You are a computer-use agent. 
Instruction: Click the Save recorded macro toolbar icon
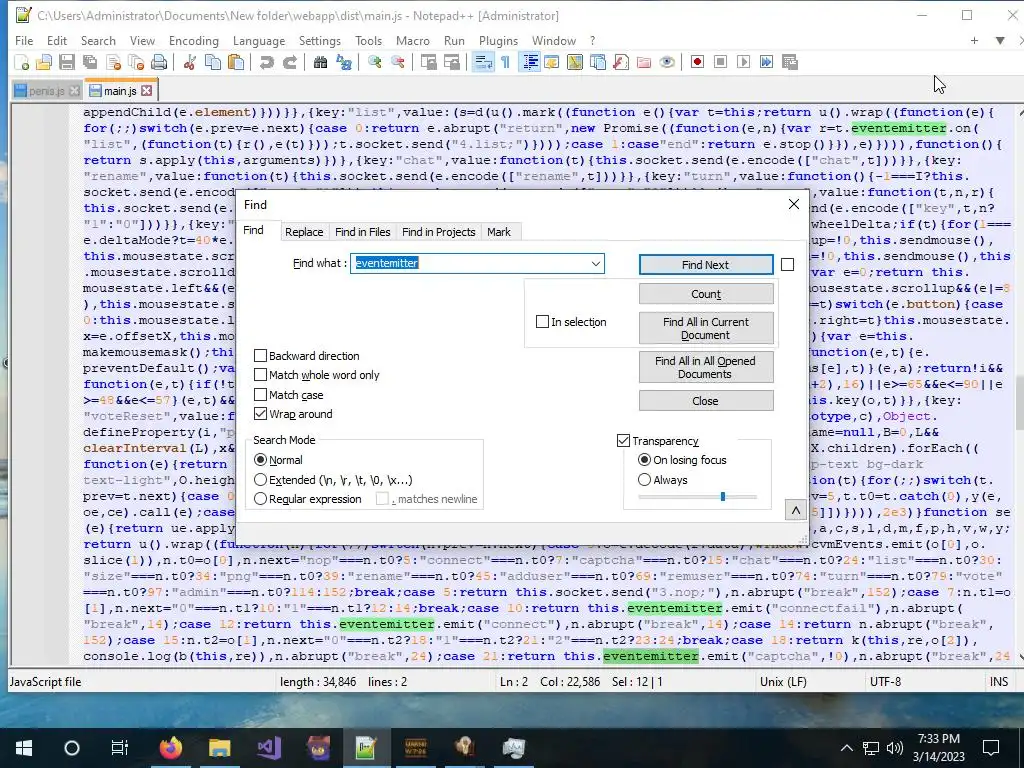(x=790, y=62)
